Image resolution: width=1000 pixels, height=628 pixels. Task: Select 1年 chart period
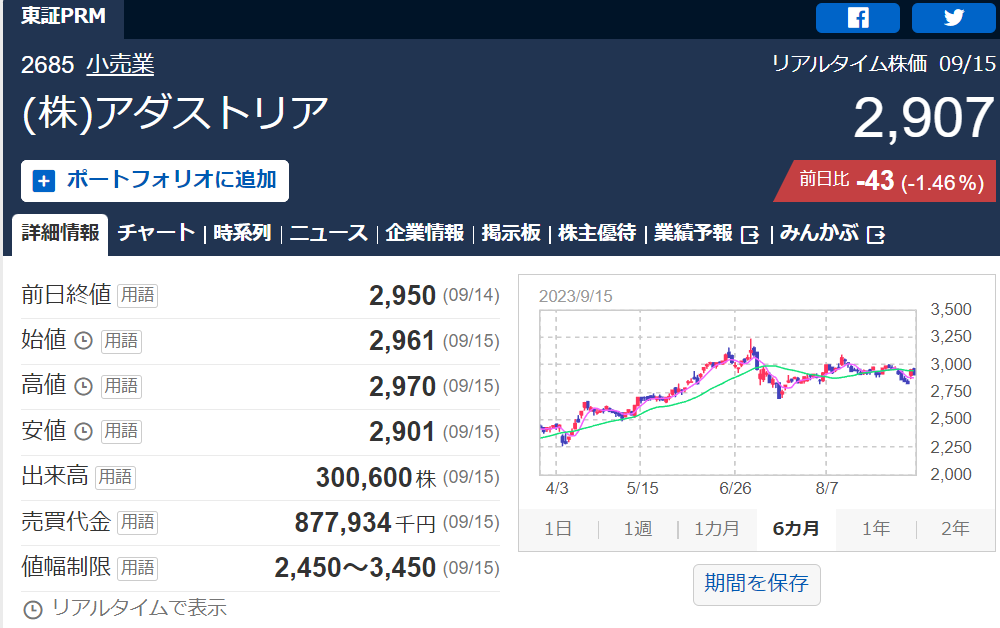click(x=876, y=529)
